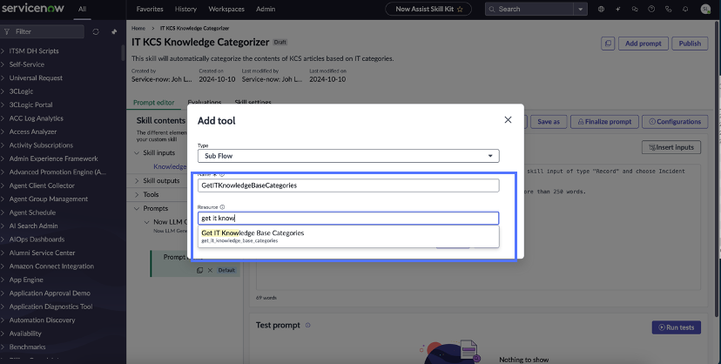The image size is (721, 364).
Task: Click the ServiceNow logo
Action: pos(32,8)
